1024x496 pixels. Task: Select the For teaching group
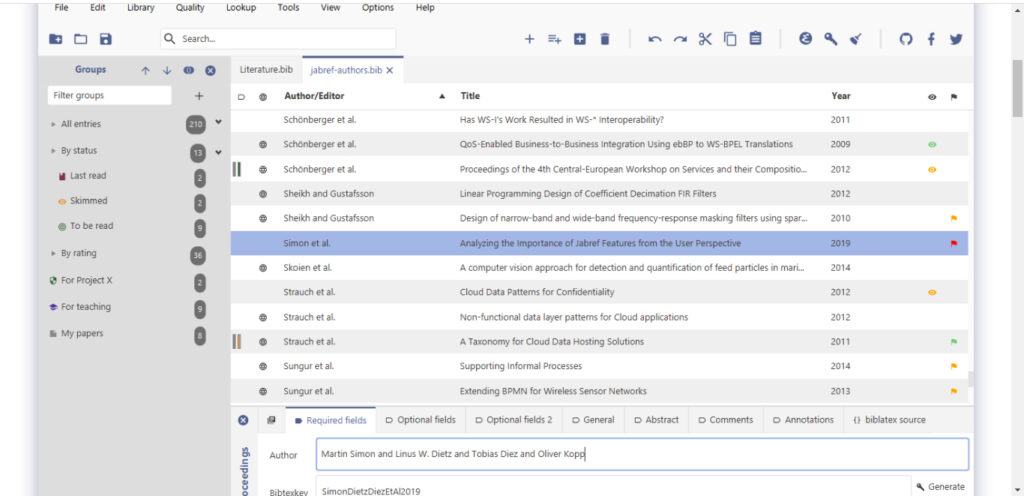[86, 307]
